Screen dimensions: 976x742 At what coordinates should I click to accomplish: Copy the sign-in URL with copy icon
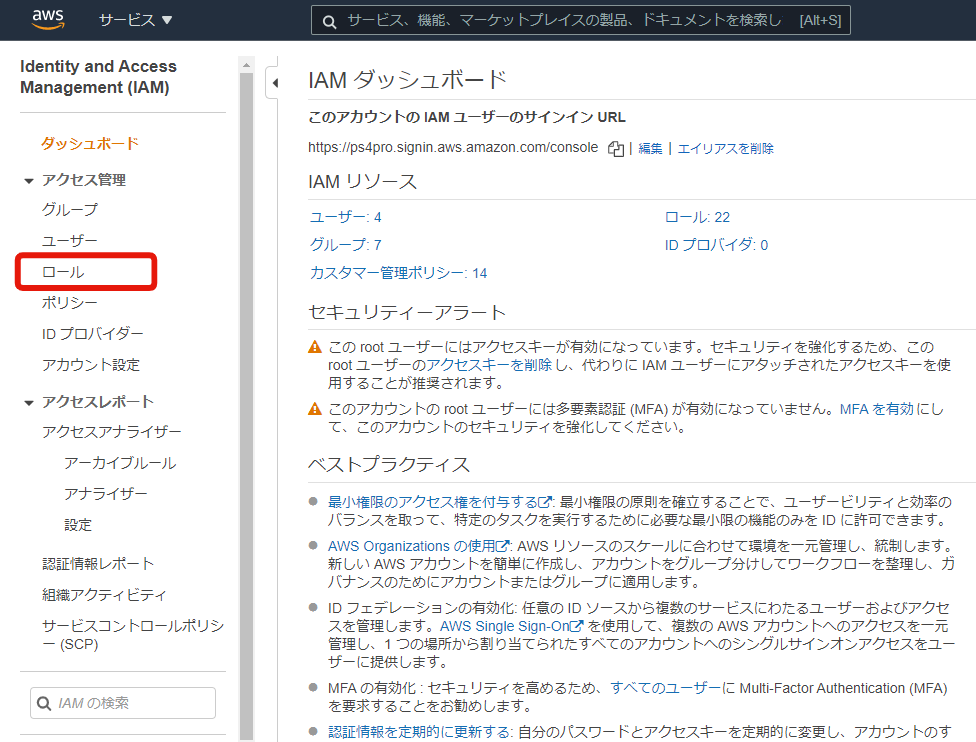tap(616, 149)
